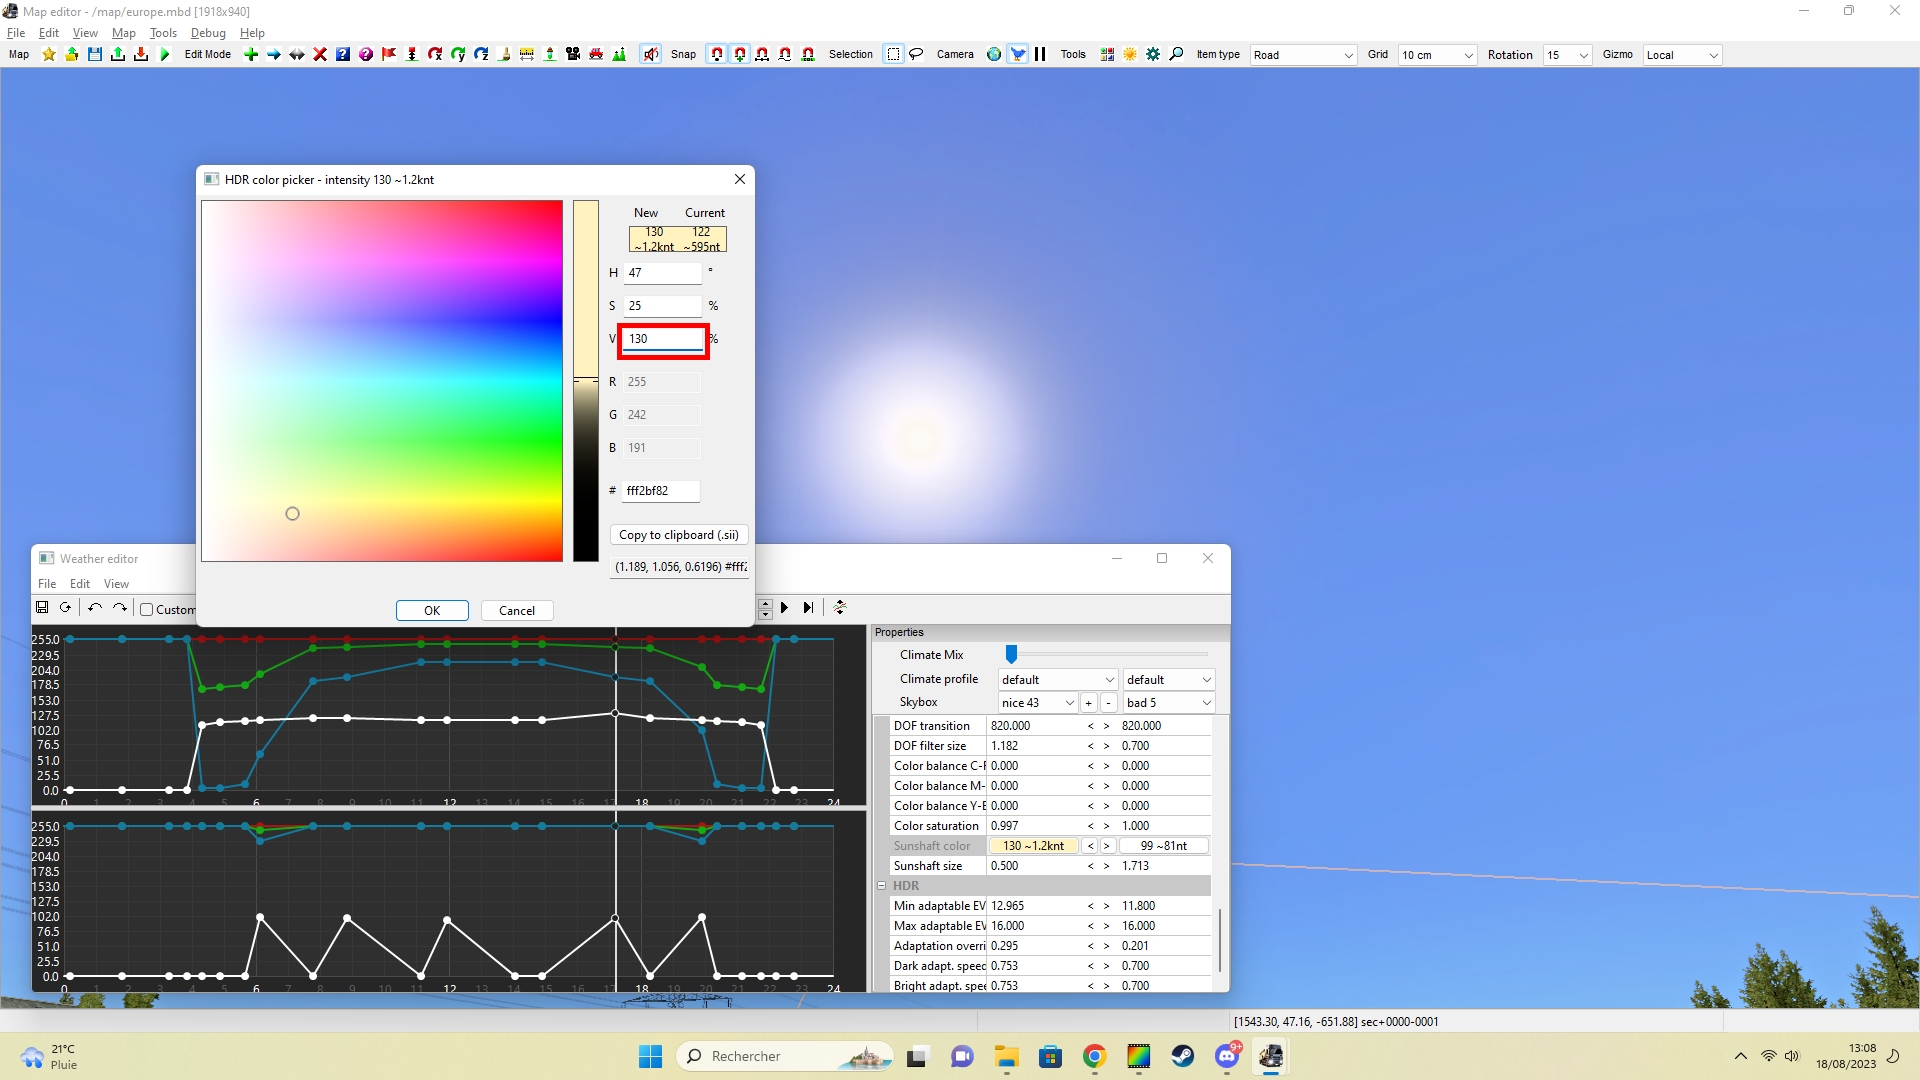Select the green plus New item tool
The image size is (1920, 1080).
[251, 55]
